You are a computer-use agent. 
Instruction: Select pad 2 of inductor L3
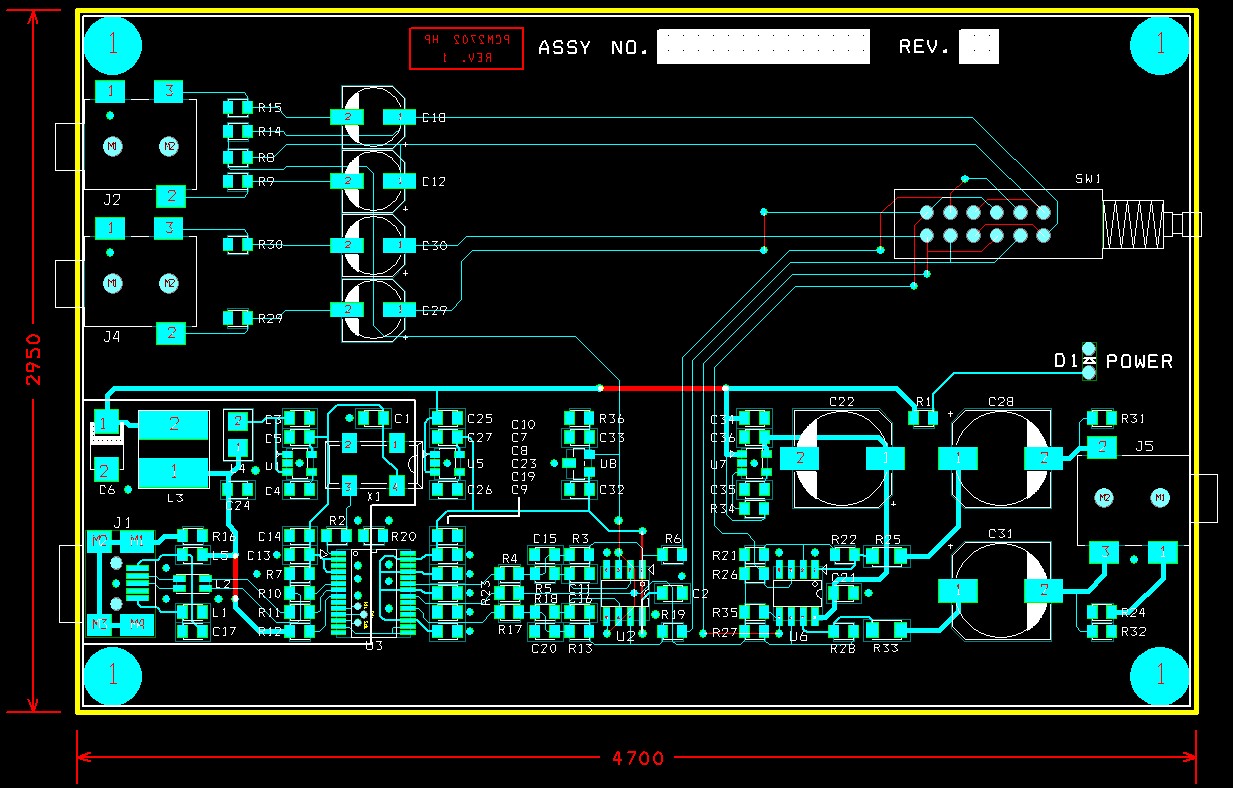174,424
